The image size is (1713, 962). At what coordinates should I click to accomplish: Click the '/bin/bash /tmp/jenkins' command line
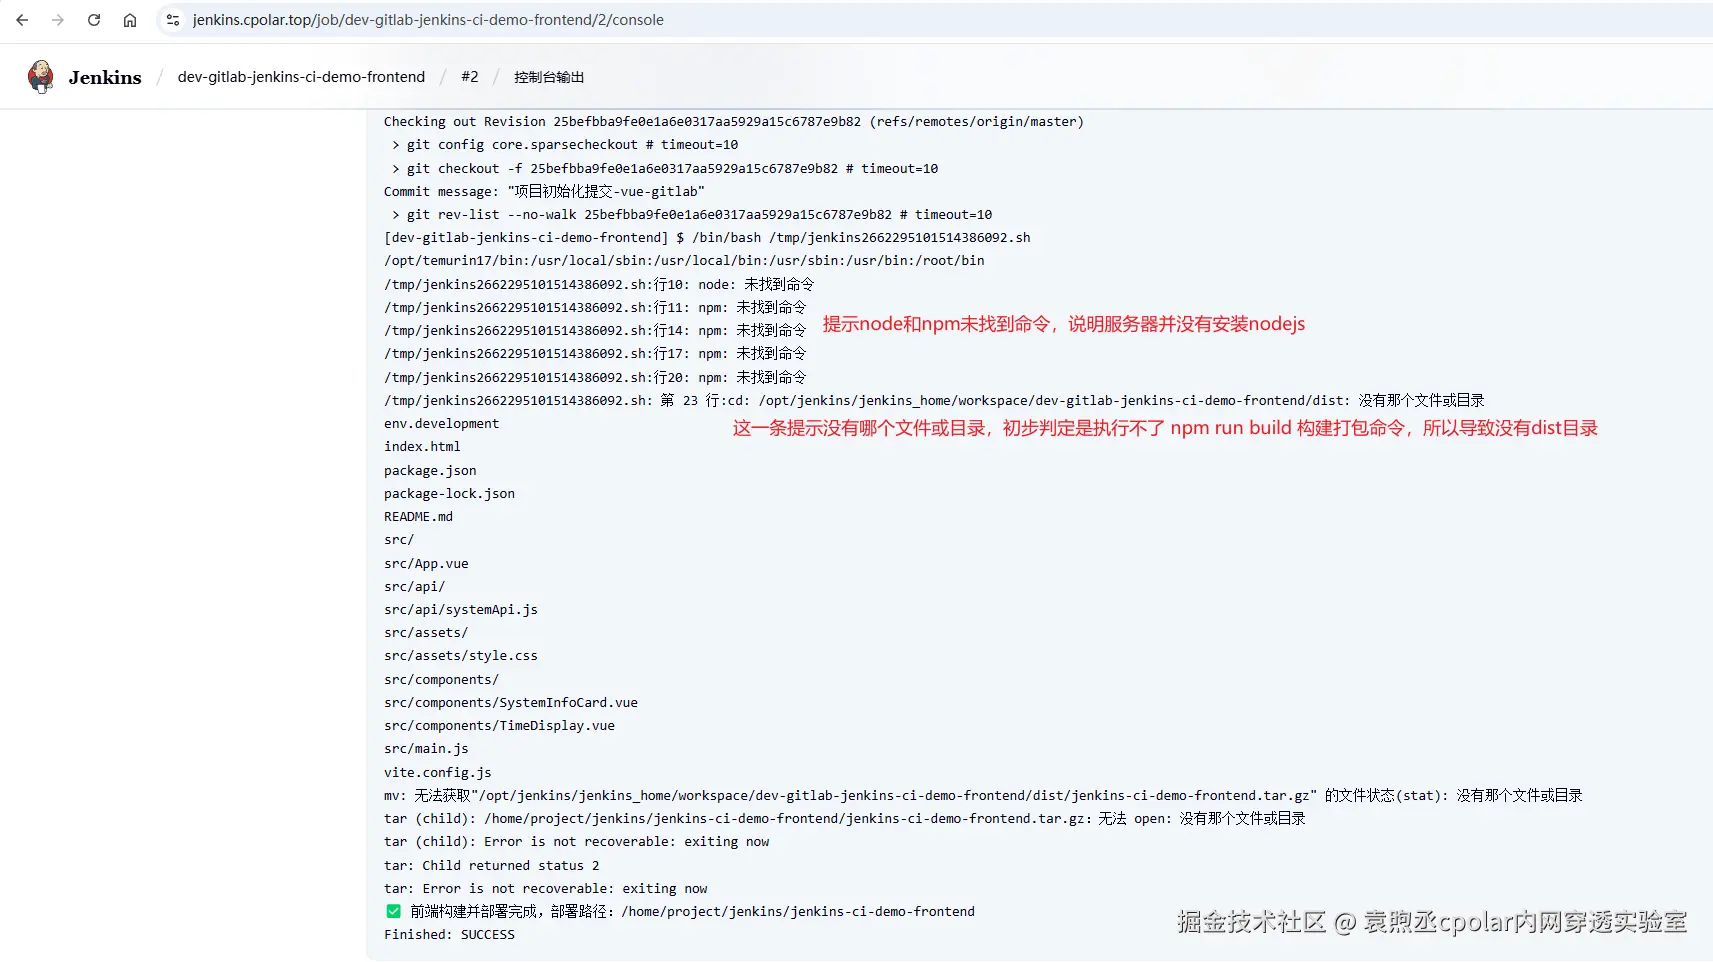[707, 238]
